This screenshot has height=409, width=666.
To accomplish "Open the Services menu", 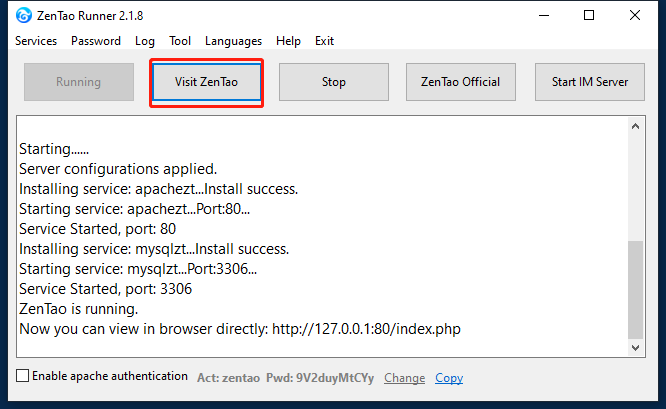I will point(36,41).
